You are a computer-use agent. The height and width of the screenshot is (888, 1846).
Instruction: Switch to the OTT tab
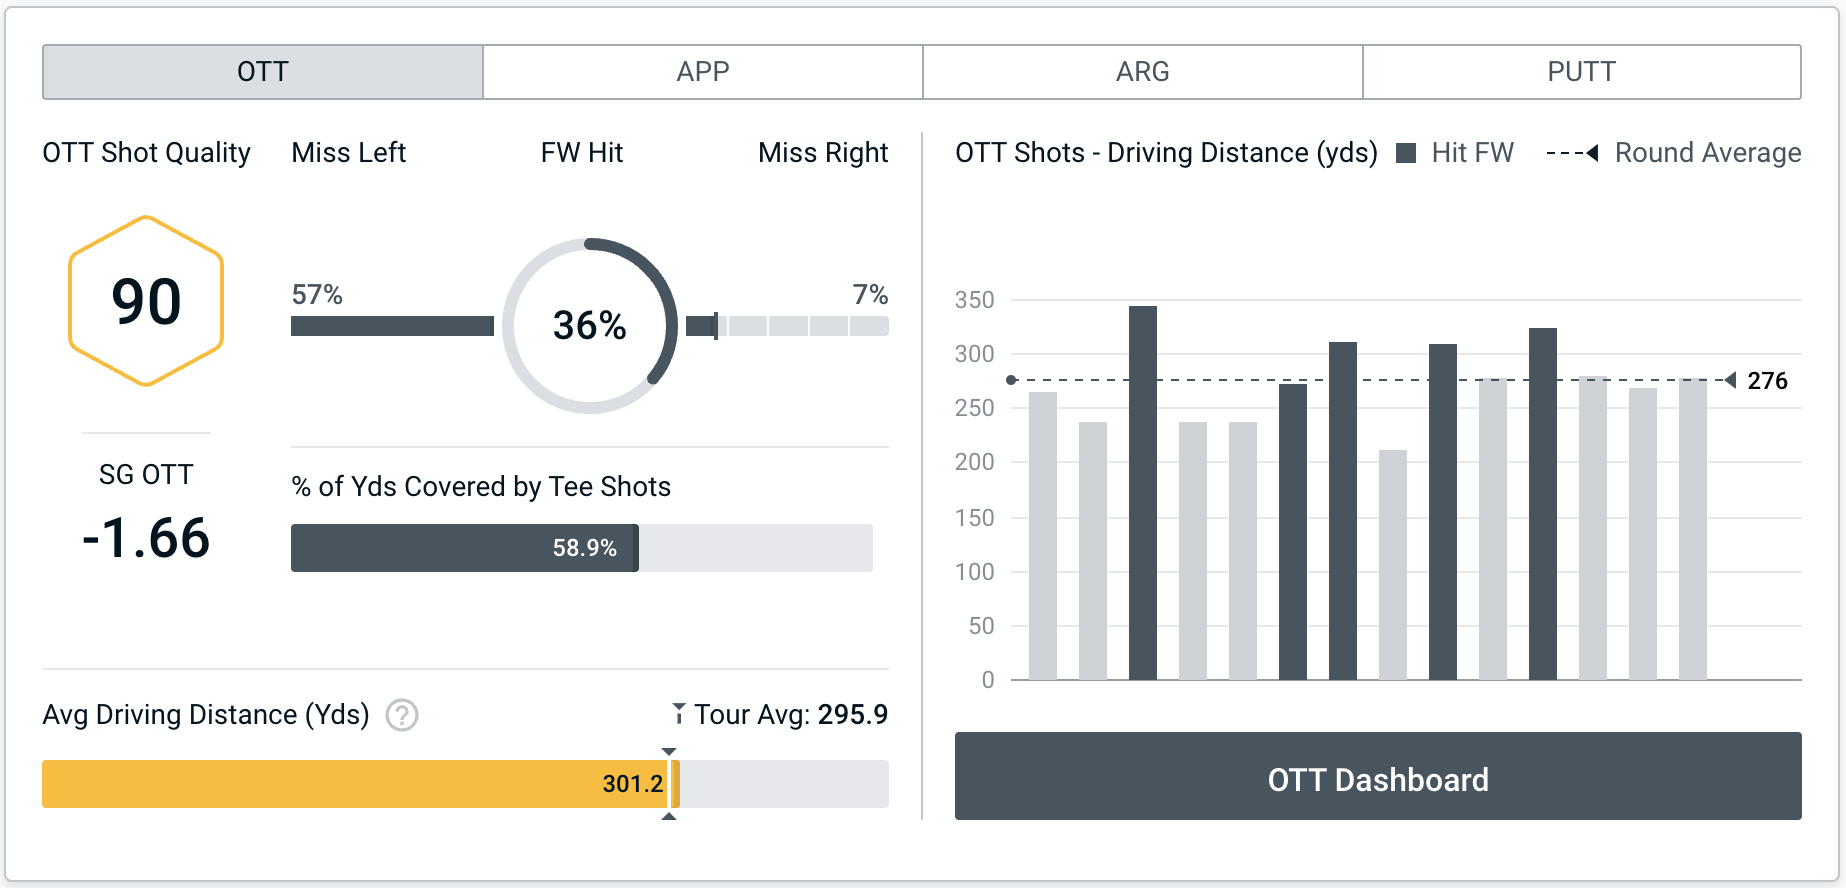(263, 72)
